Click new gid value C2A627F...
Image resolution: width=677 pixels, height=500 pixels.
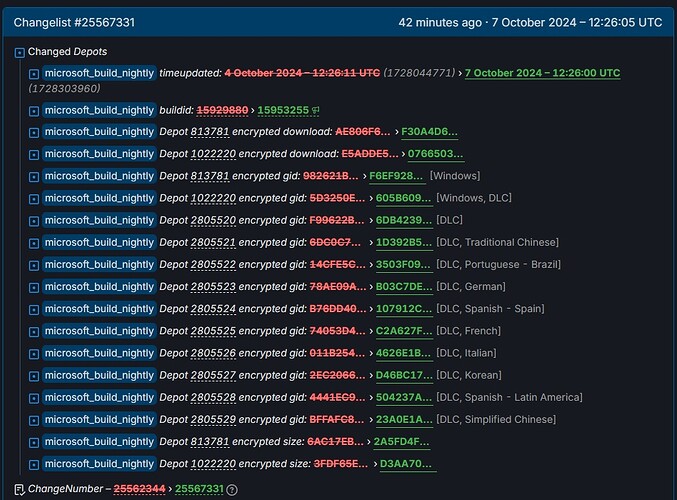coord(404,331)
